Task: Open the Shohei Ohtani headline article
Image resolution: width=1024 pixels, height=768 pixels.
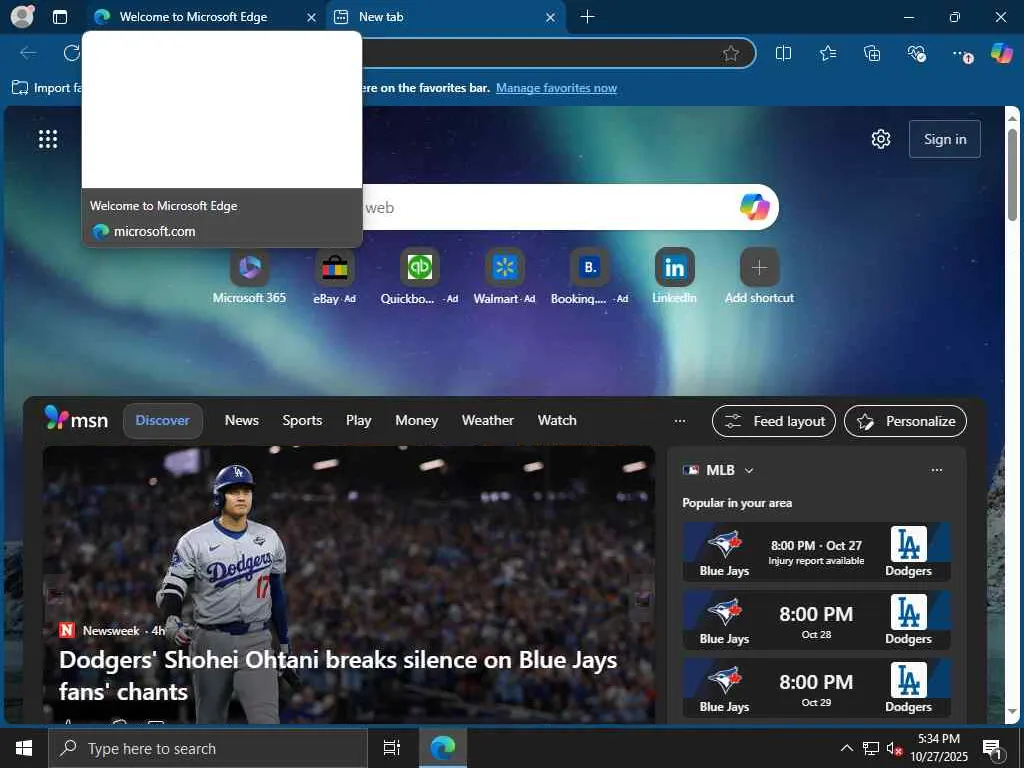Action: click(x=338, y=675)
